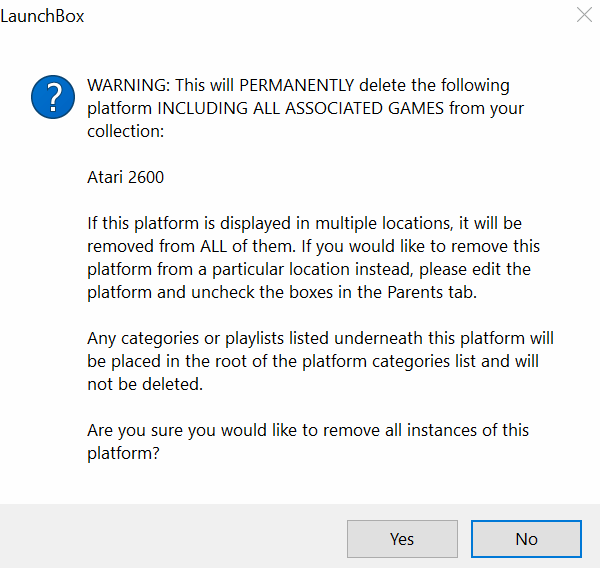Image resolution: width=600 pixels, height=568 pixels.
Task: Click the final word platform?
Action: click(x=123, y=453)
